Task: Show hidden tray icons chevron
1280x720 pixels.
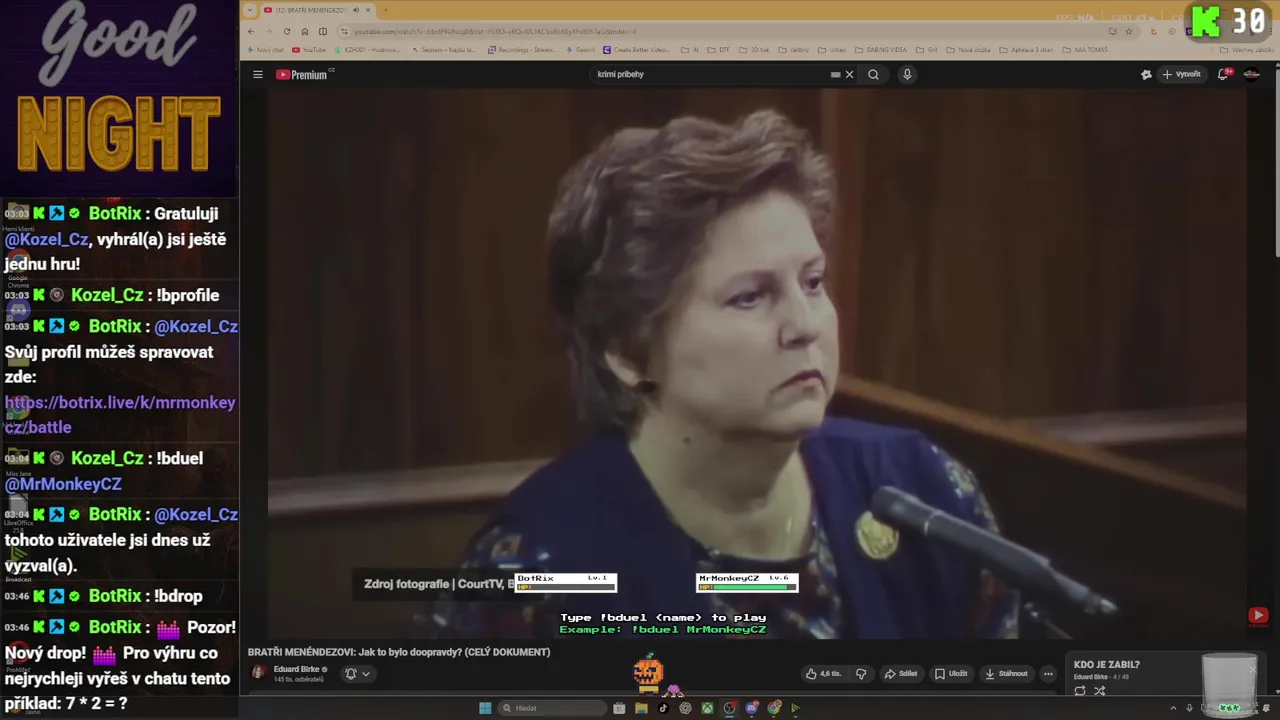Action: tap(1173, 708)
